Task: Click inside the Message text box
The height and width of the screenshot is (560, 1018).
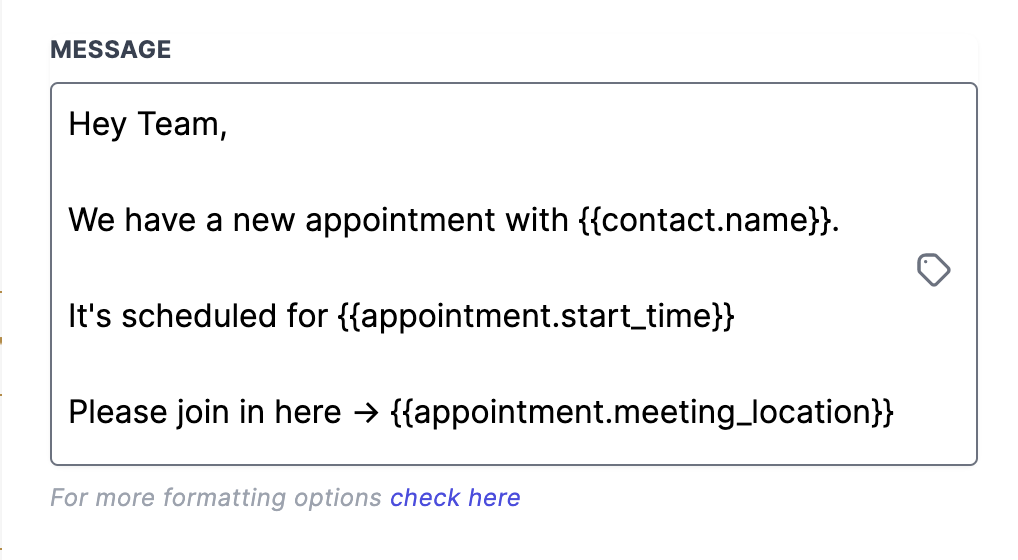Action: click(x=514, y=274)
